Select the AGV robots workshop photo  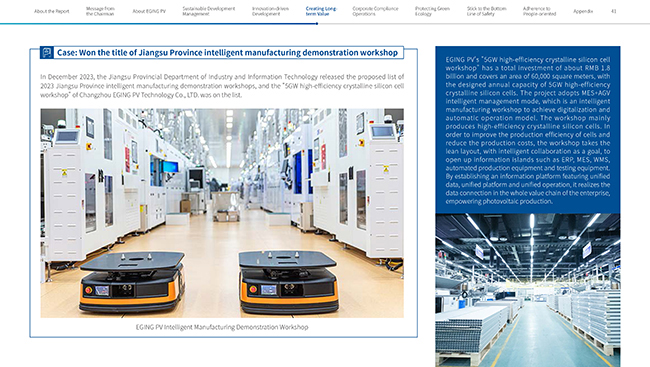pos(222,213)
